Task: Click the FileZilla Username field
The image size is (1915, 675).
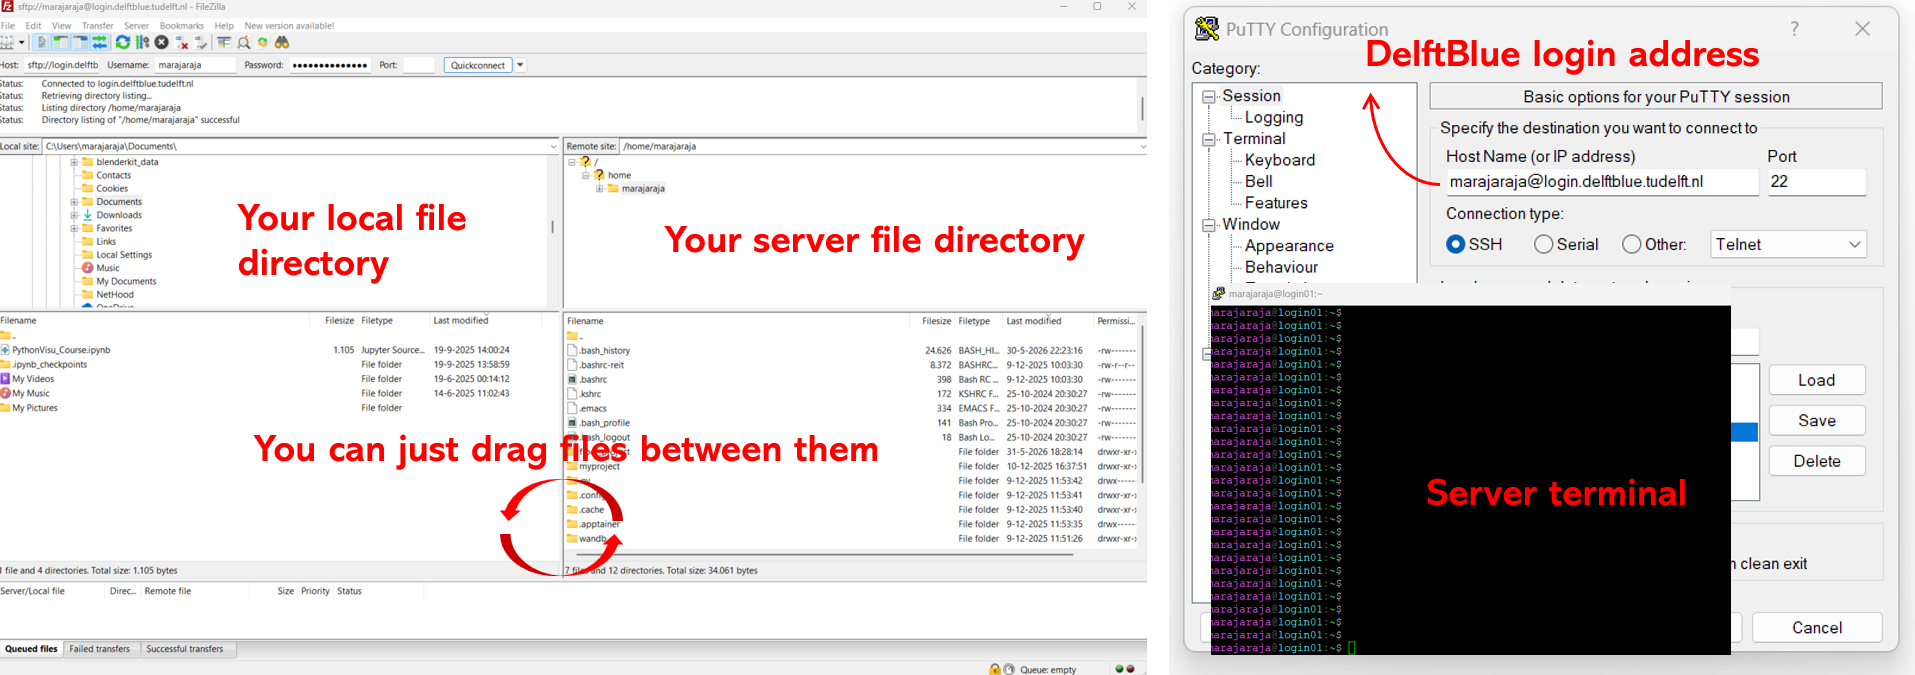Action: point(195,65)
